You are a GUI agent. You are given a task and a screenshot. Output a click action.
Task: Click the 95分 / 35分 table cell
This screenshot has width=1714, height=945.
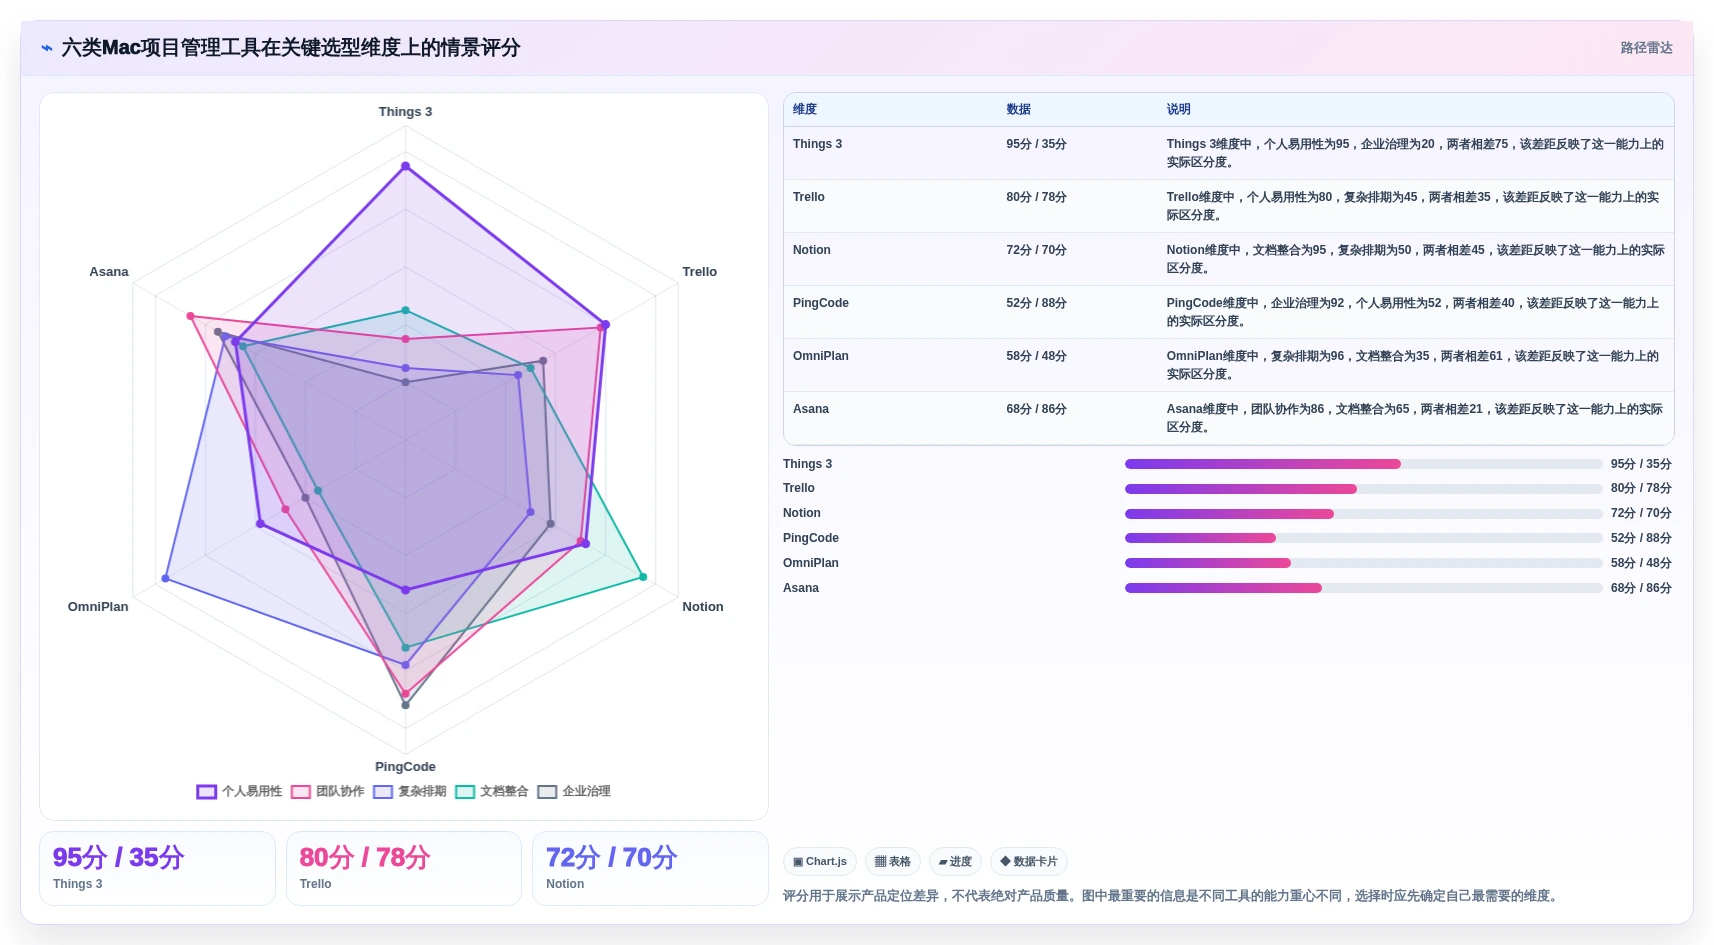point(1036,144)
